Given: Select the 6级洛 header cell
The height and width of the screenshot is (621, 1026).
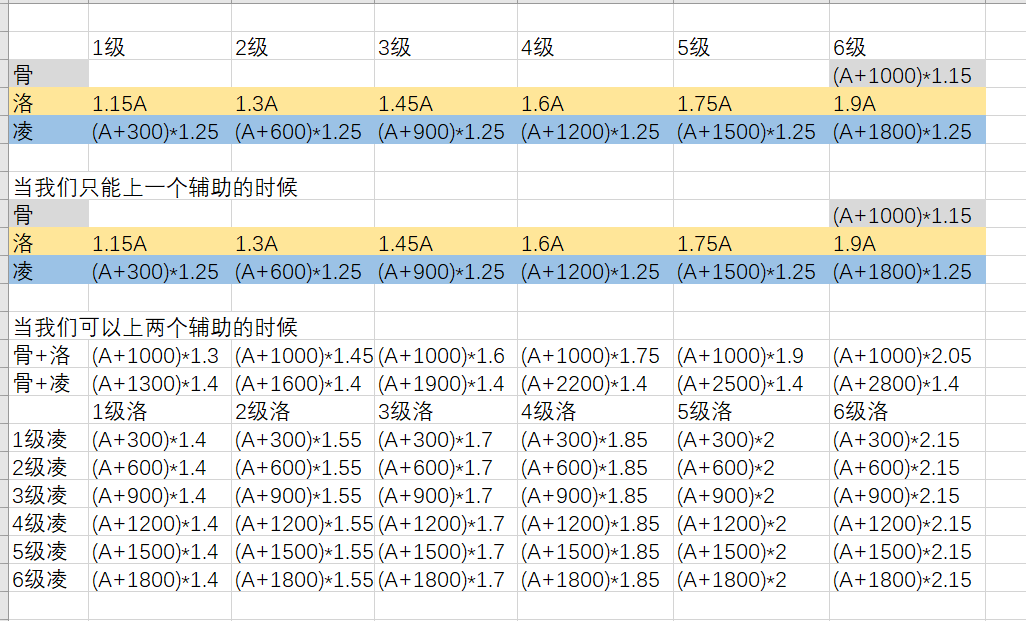Looking at the screenshot, I should point(907,411).
